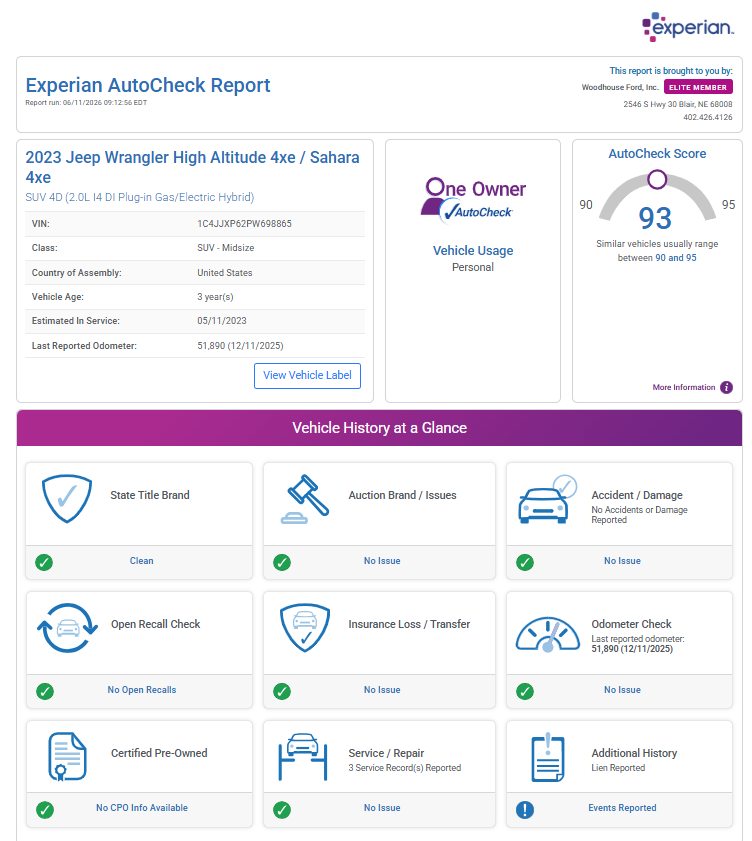
Task: Click the AutoCheck Score gauge marker
Action: (x=657, y=180)
